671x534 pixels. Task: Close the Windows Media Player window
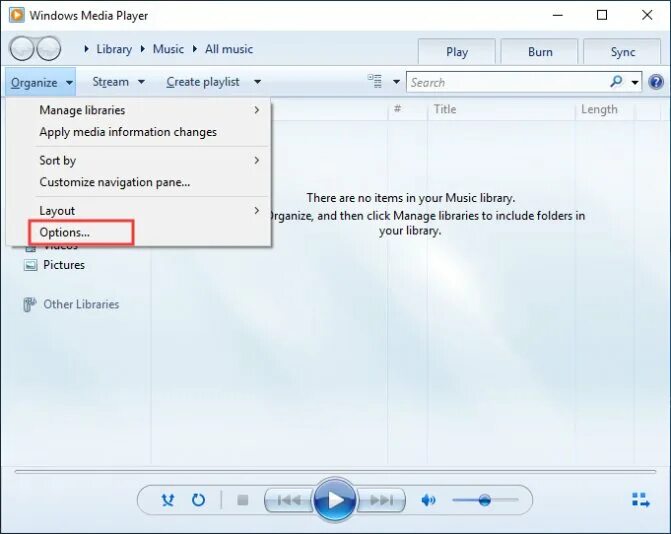pos(647,15)
